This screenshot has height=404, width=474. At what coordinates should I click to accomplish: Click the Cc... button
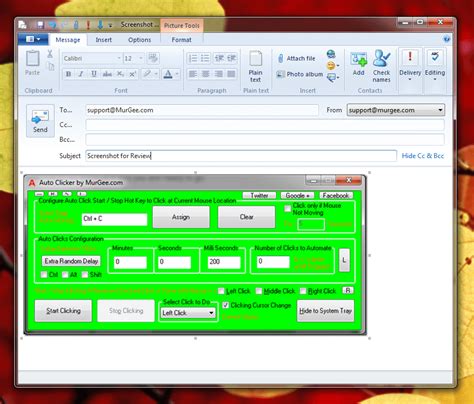click(66, 125)
